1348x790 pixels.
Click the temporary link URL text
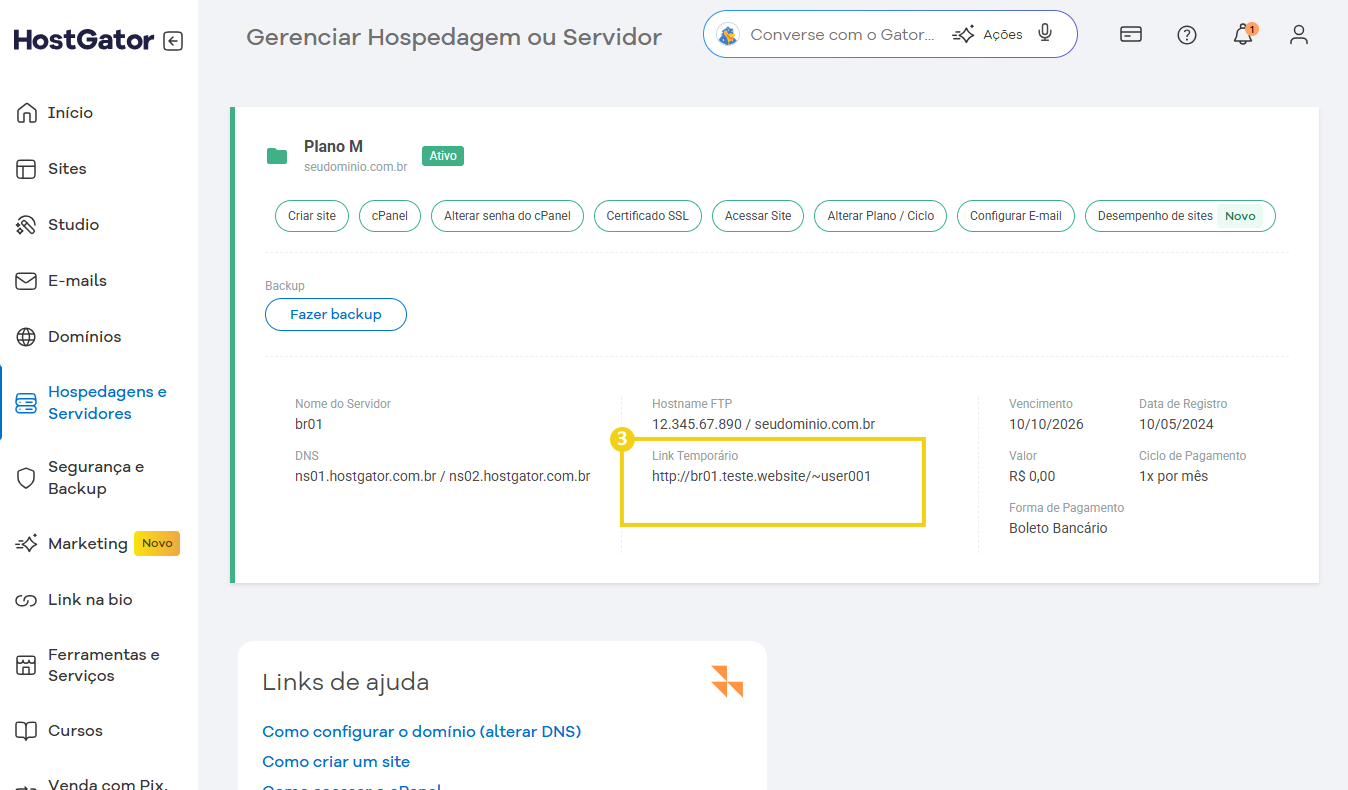[x=761, y=476]
